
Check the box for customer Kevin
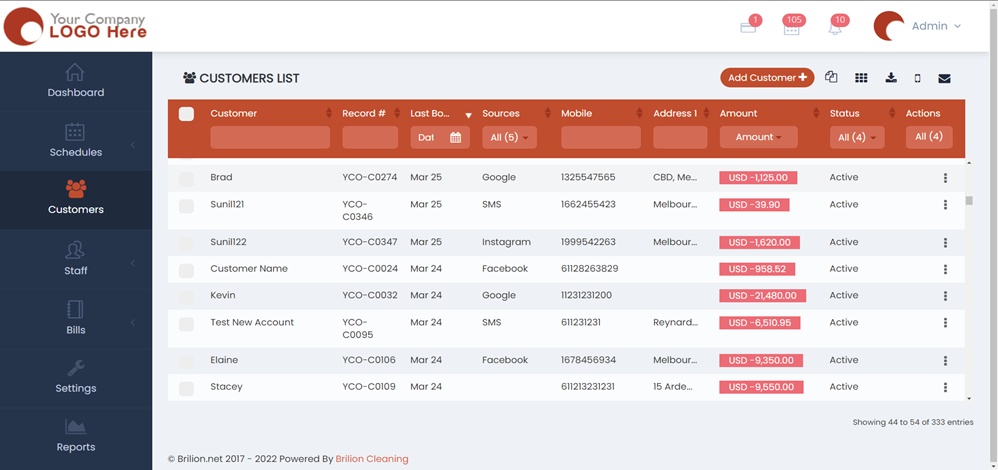186,297
